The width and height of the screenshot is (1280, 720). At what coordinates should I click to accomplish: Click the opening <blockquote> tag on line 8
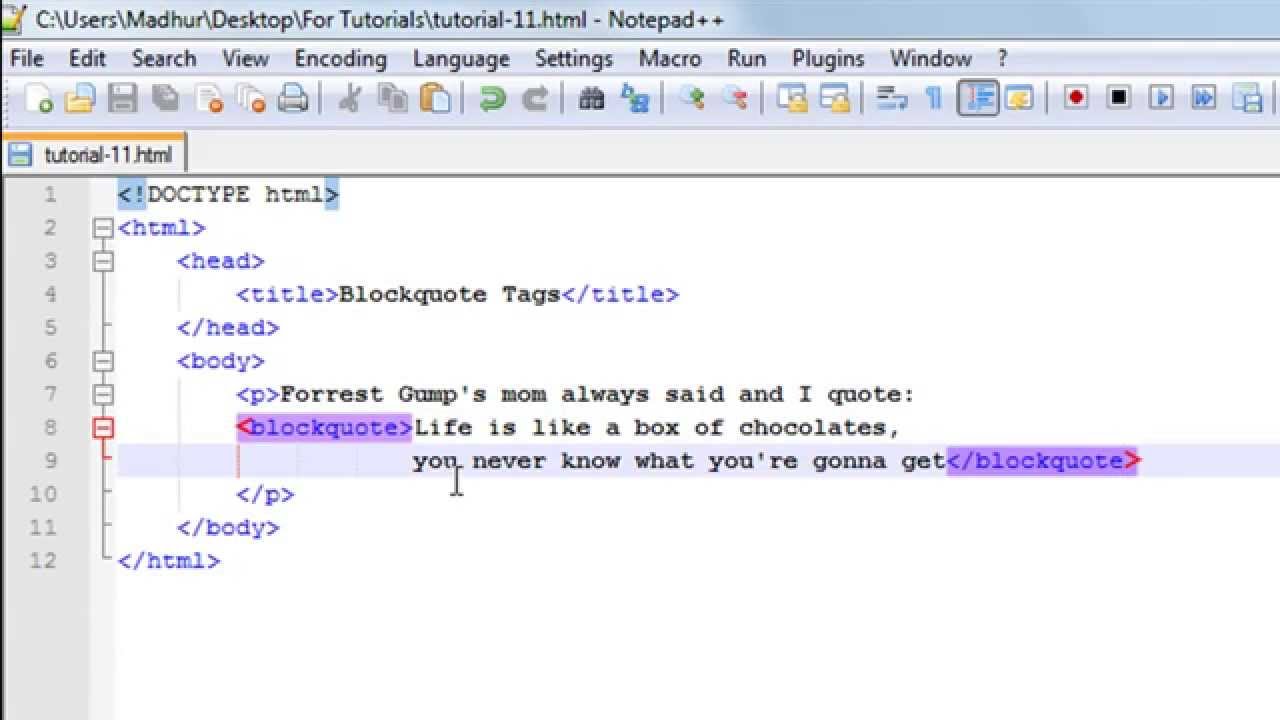(324, 428)
